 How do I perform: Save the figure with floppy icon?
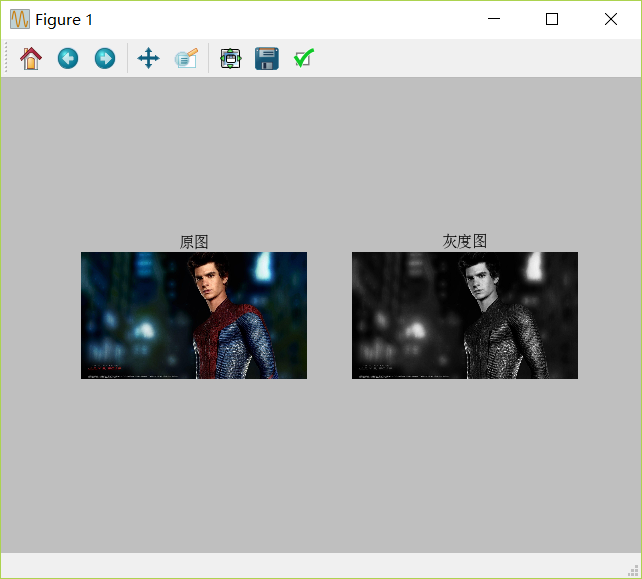click(267, 58)
